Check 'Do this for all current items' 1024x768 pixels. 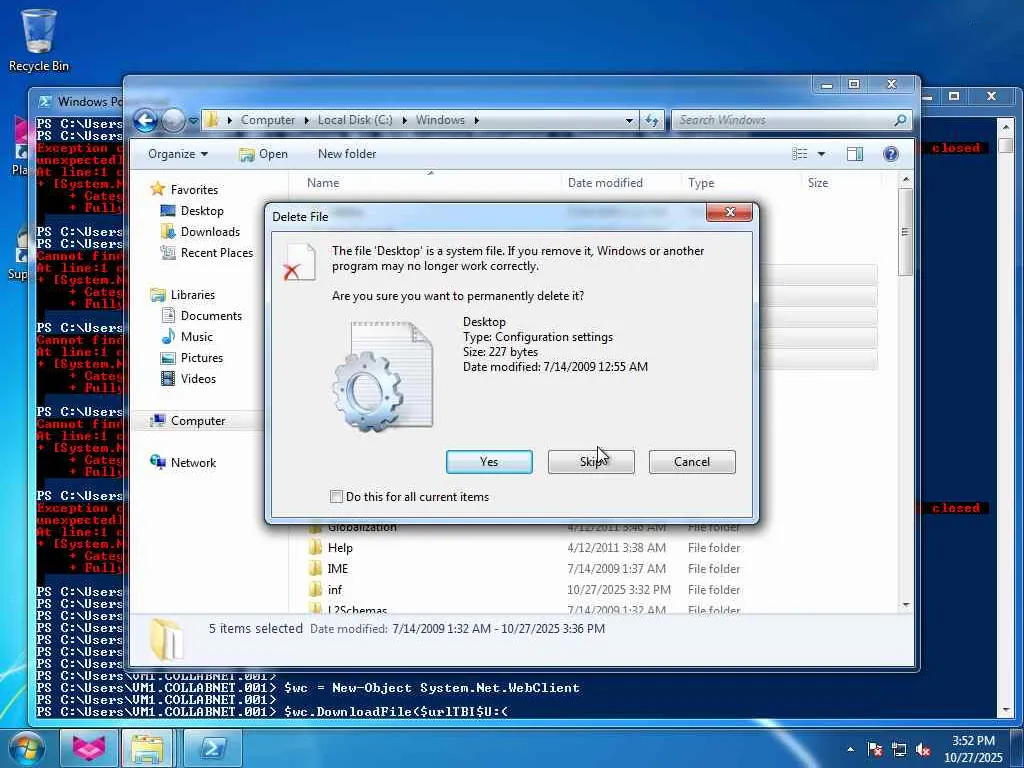pyautogui.click(x=336, y=496)
